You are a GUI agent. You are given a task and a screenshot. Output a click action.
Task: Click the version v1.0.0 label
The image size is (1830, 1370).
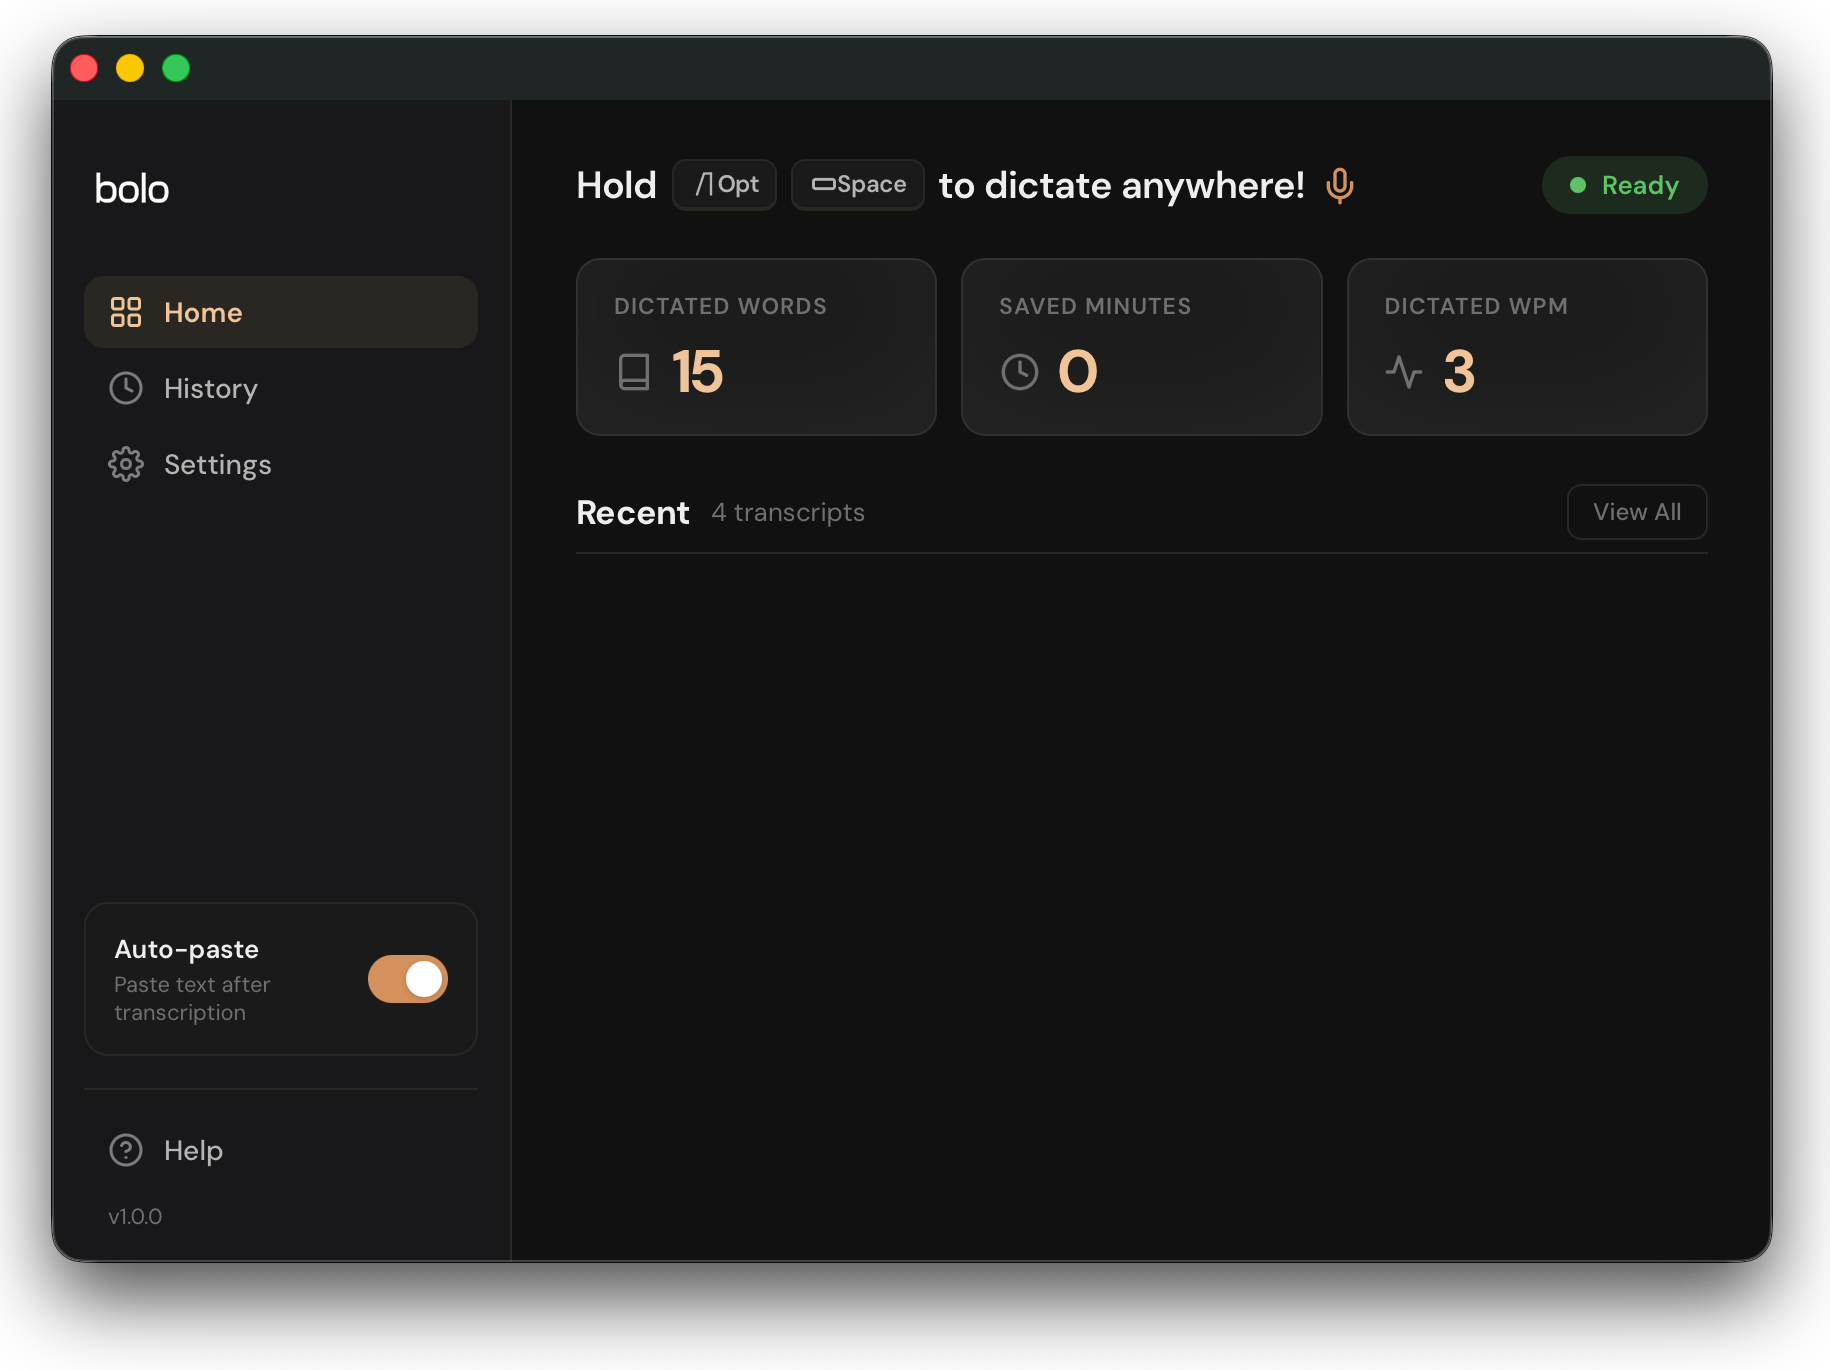pyautogui.click(x=135, y=1216)
